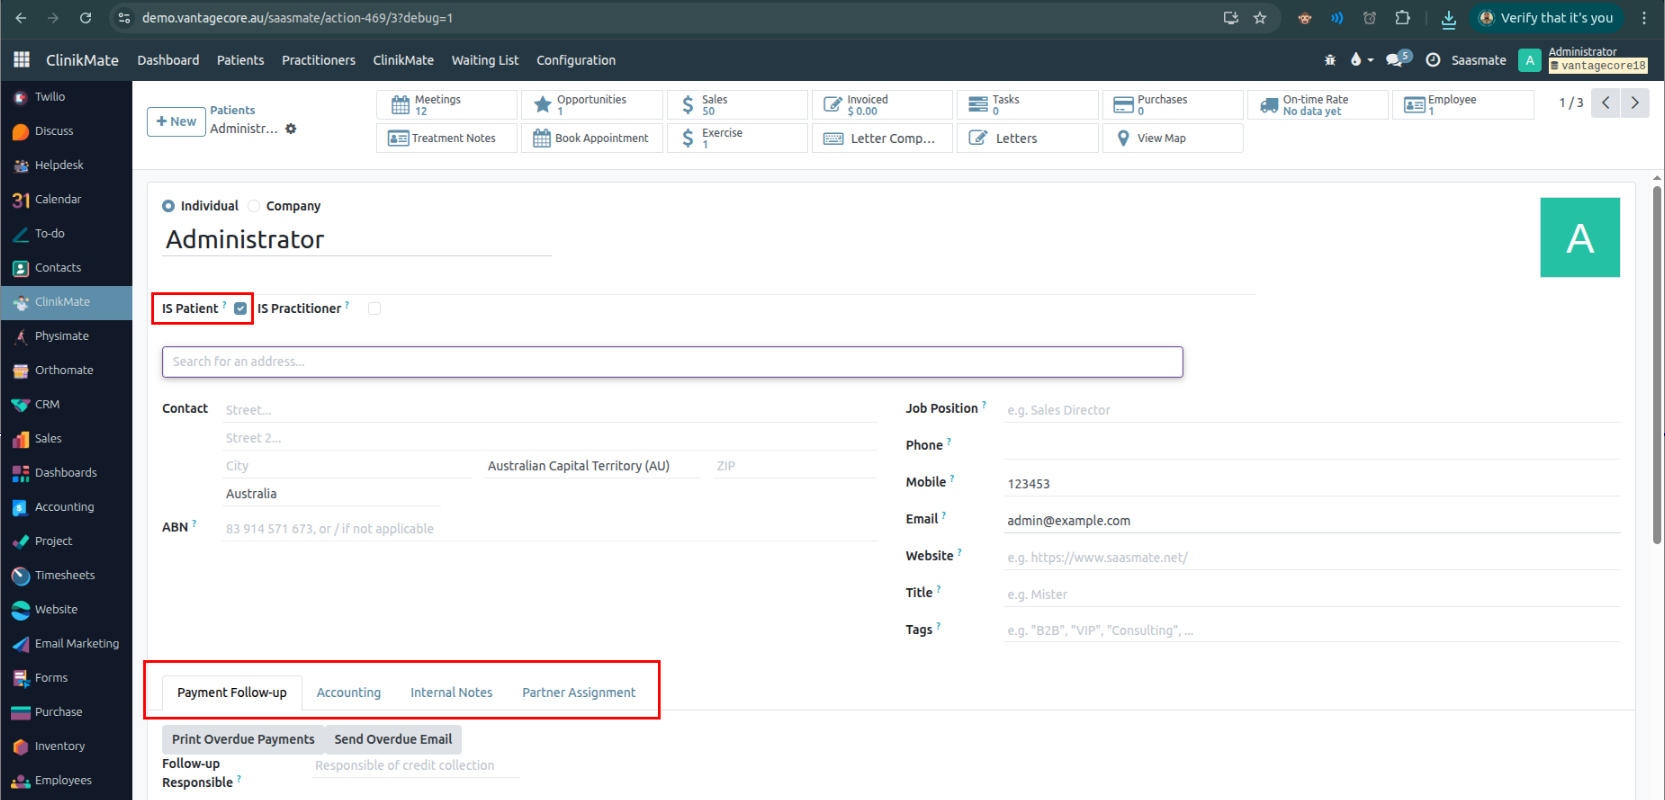Bookmark page with star icon
The image size is (1665, 800).
click(1260, 18)
